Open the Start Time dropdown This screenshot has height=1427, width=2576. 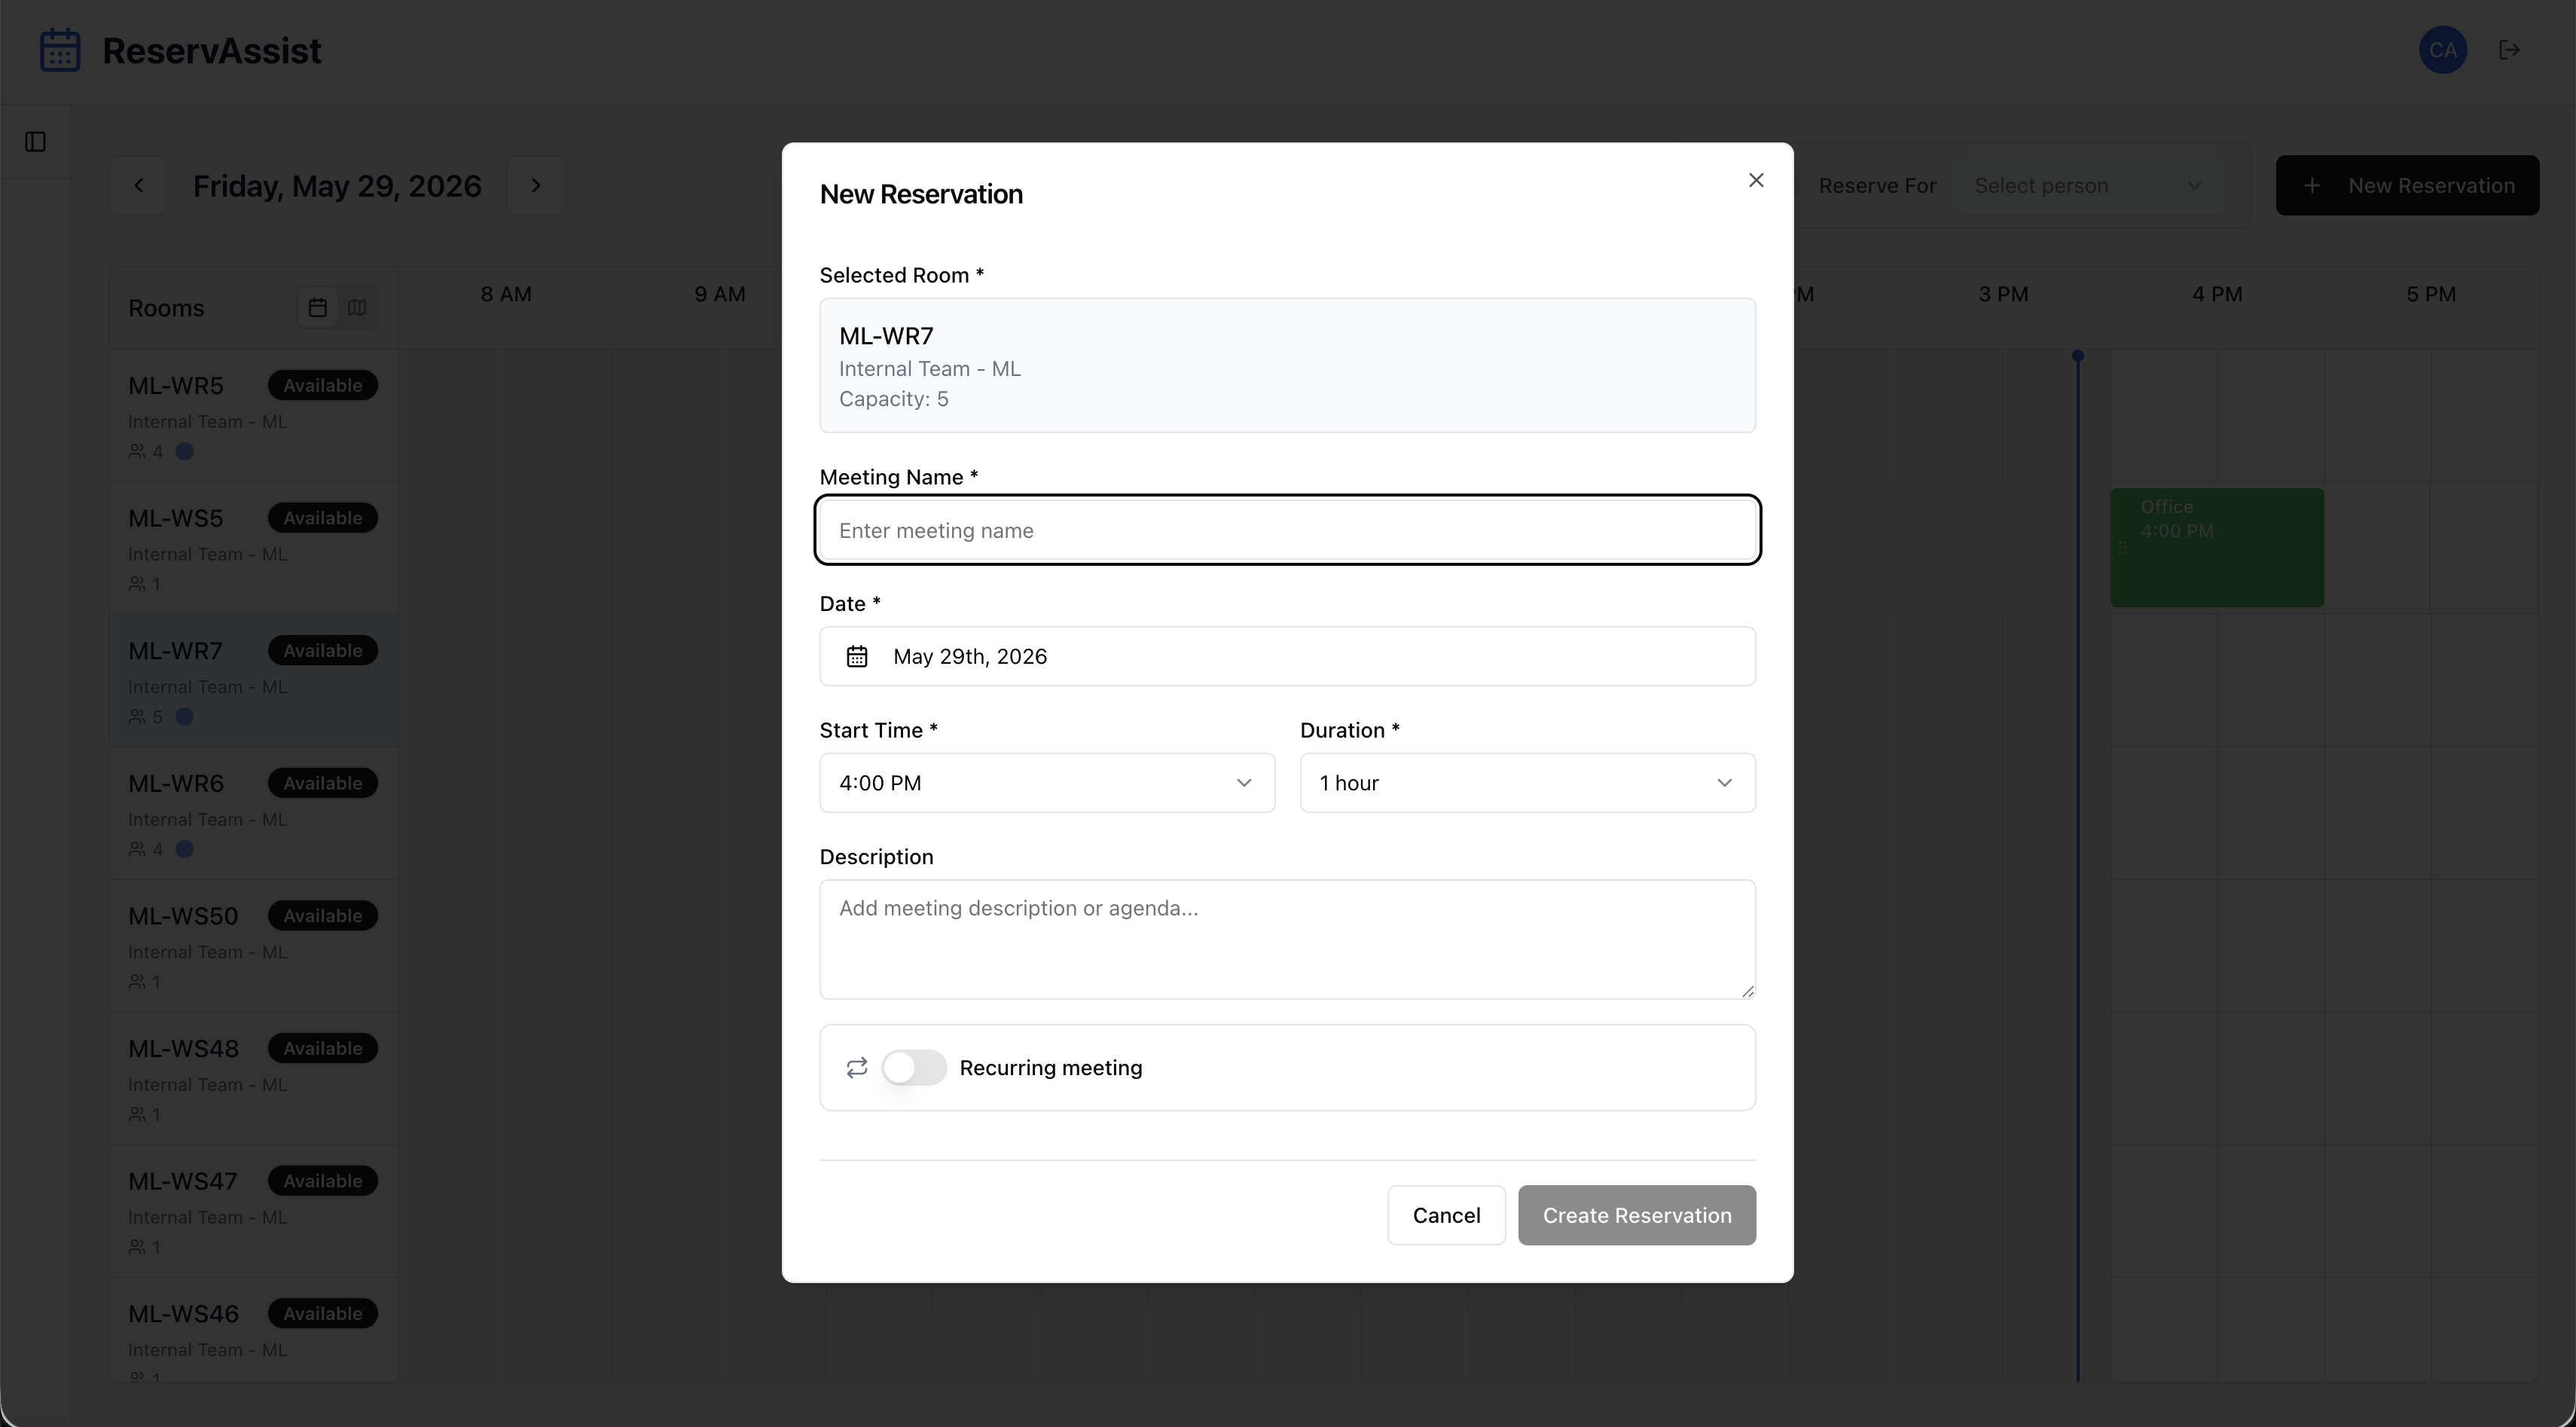tap(1047, 783)
